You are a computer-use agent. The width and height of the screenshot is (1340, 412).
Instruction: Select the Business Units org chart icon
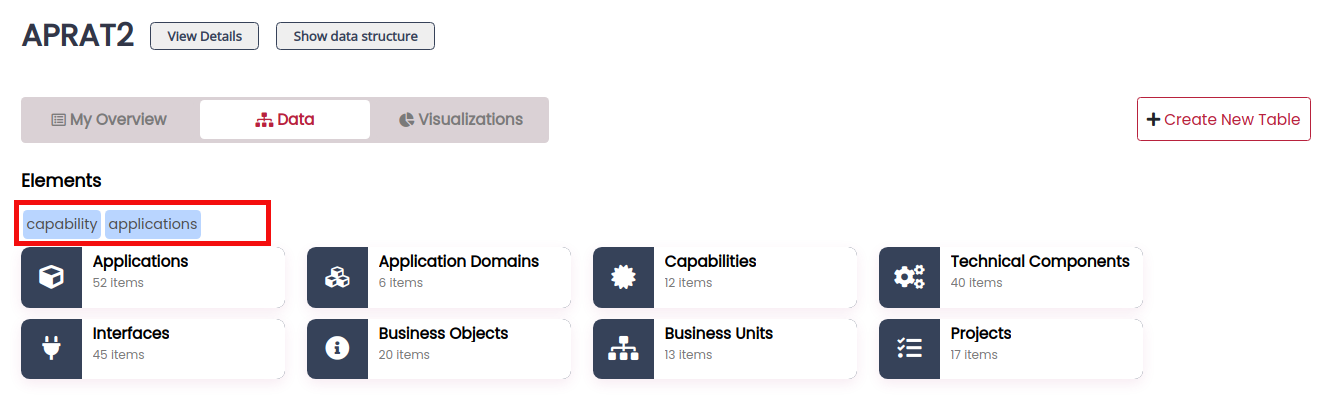623,349
